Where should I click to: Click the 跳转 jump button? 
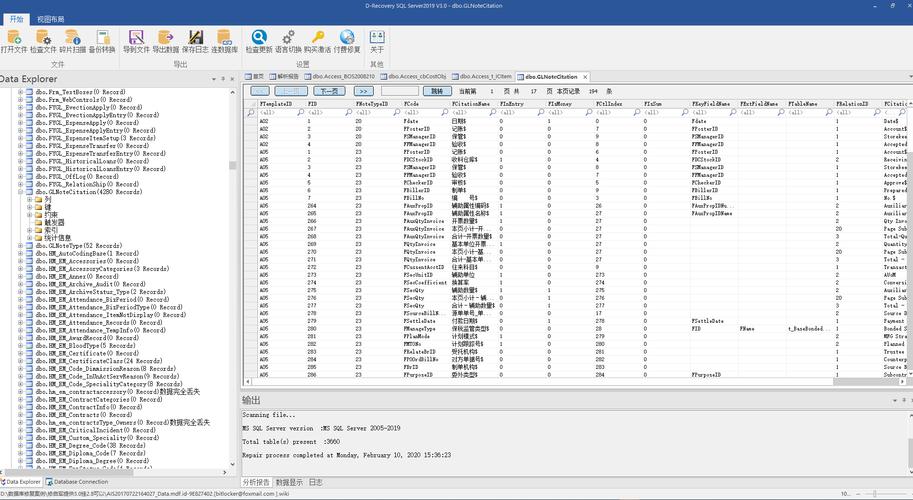(437, 91)
